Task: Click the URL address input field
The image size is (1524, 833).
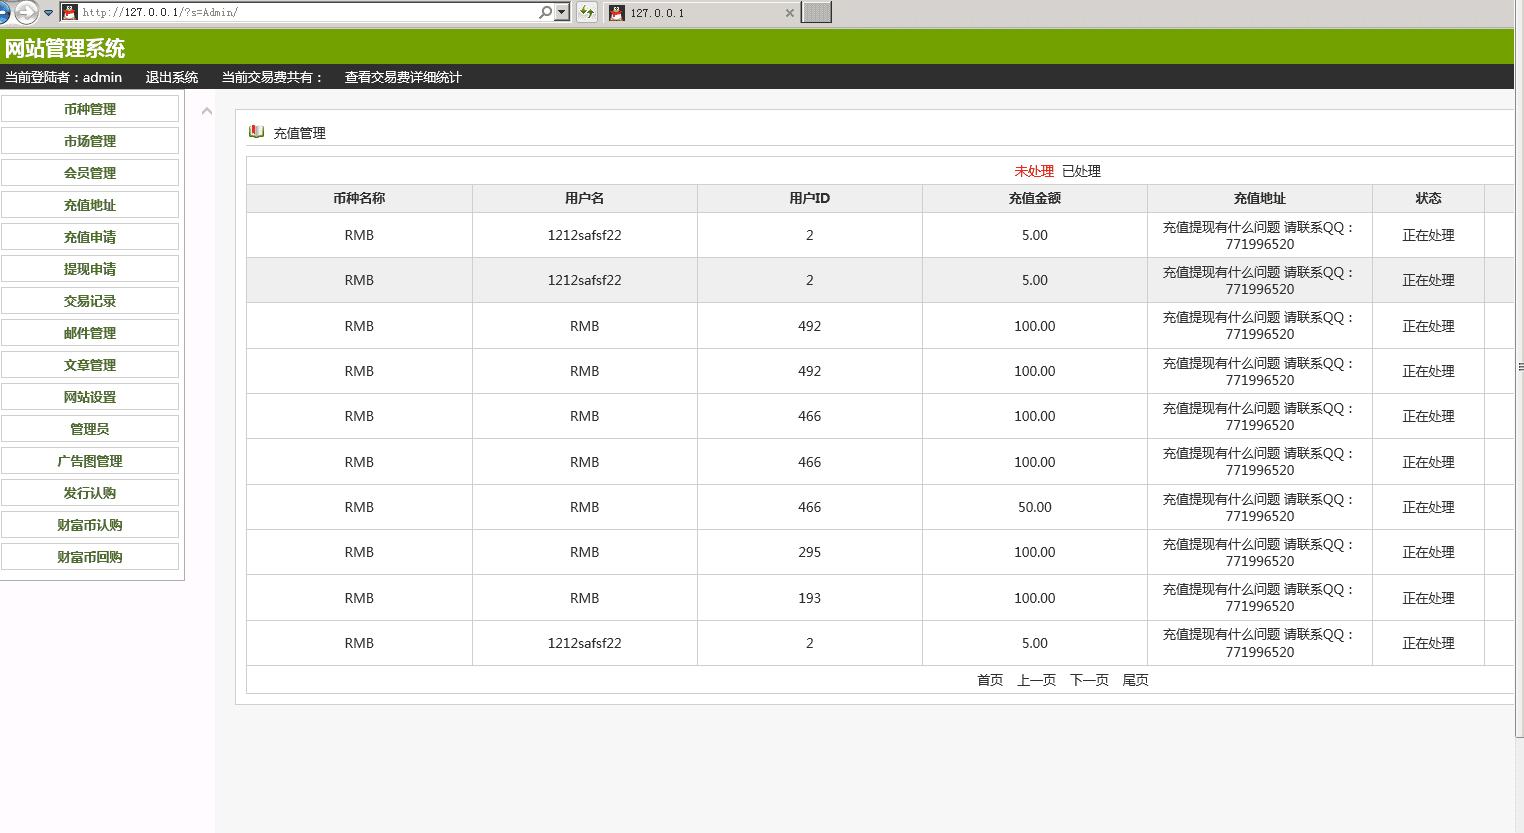Action: (300, 12)
